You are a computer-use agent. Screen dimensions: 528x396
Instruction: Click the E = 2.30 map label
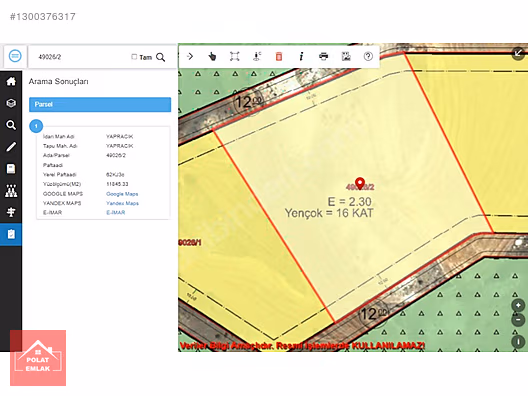click(x=350, y=202)
